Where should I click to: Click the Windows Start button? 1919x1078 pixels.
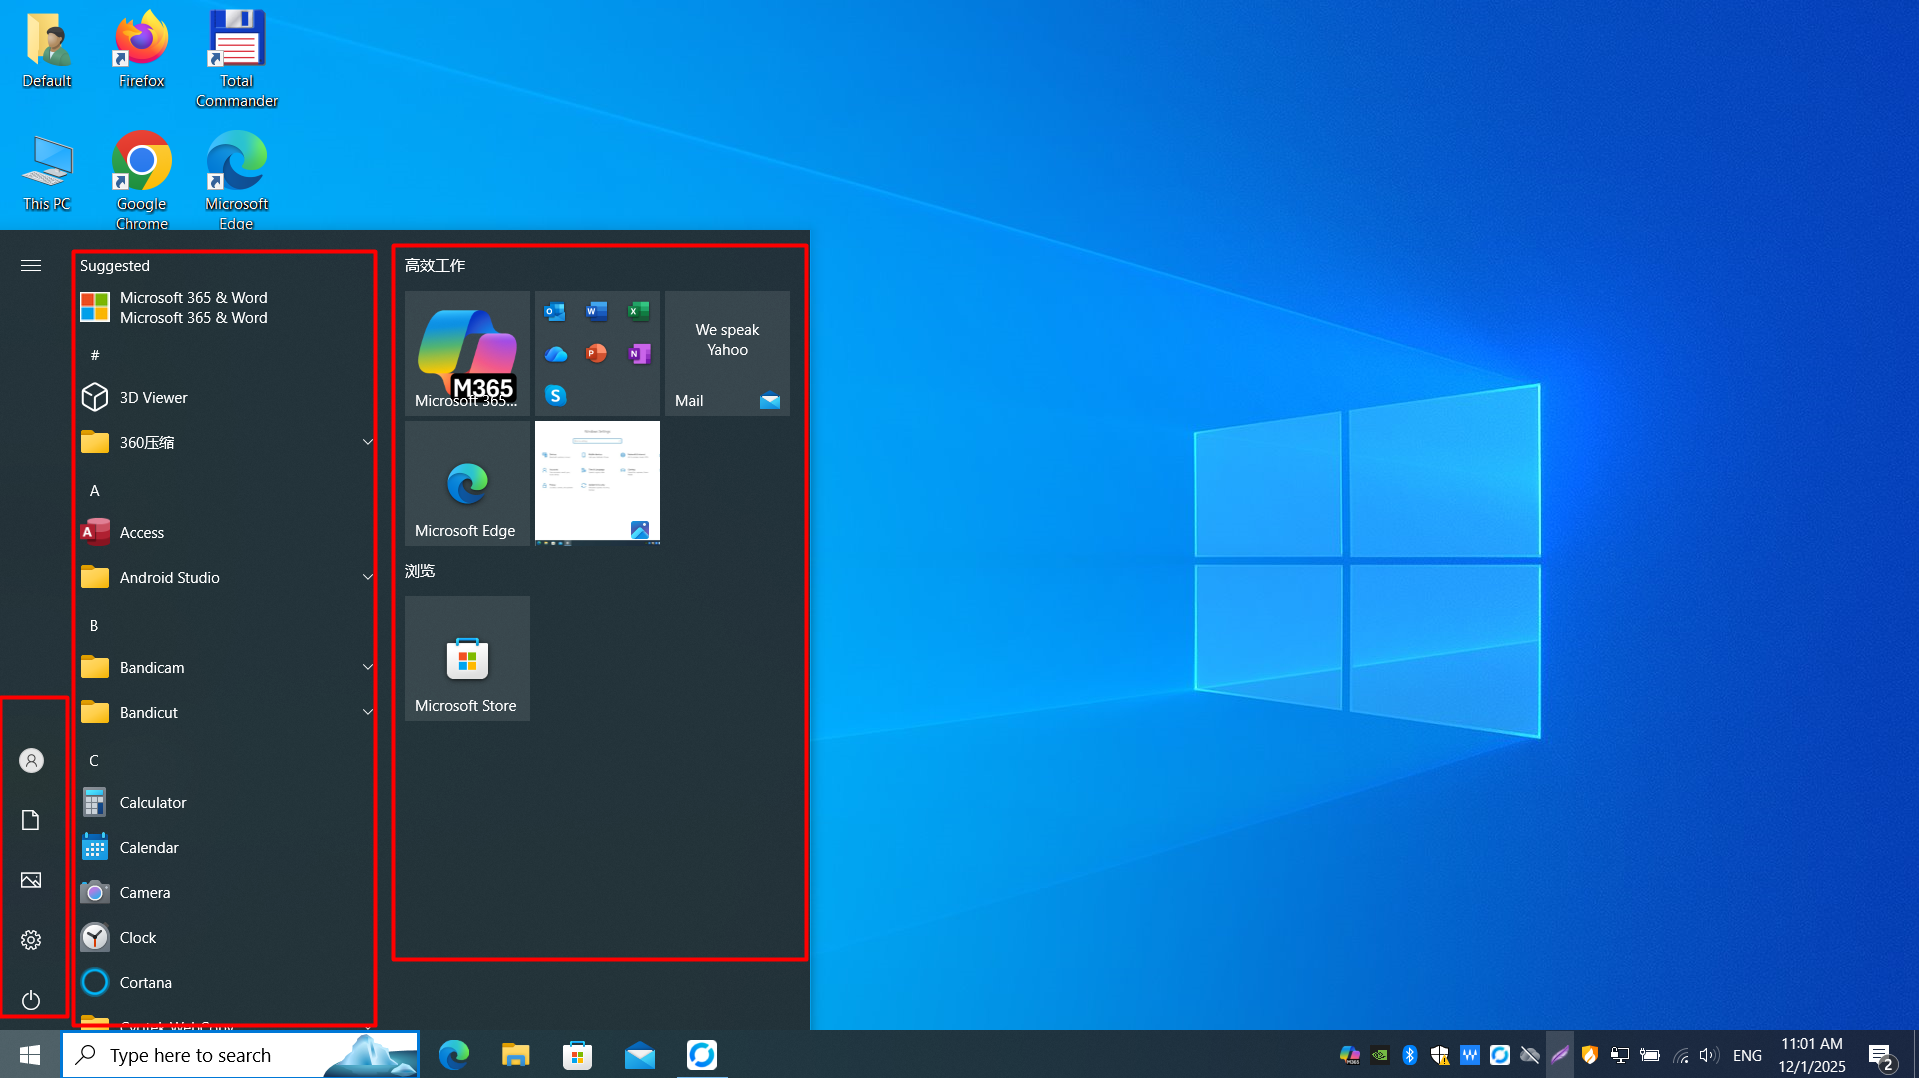tap(30, 1054)
